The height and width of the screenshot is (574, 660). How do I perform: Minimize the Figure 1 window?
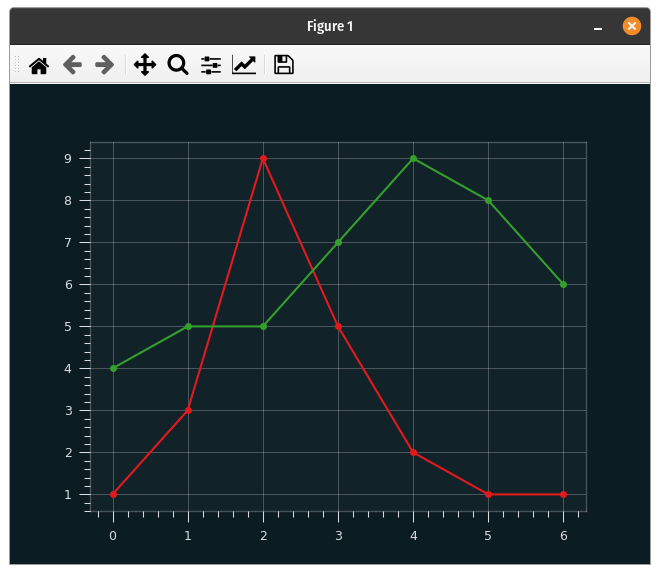598,27
